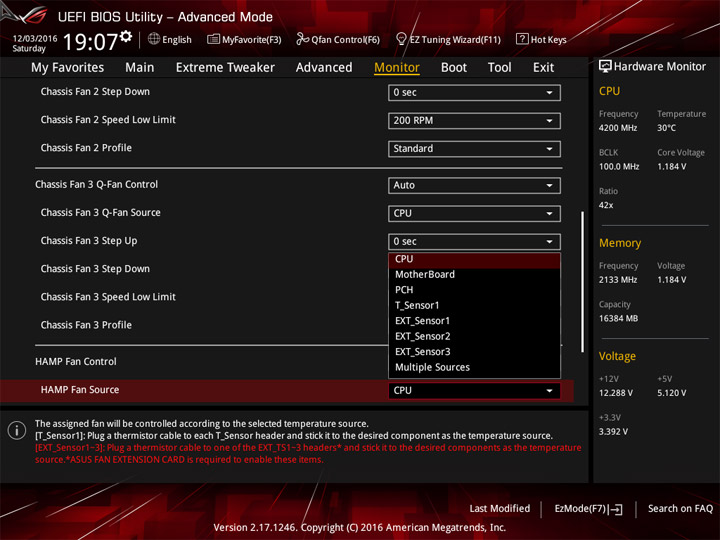Image resolution: width=720 pixels, height=540 pixels.
Task: Click the info icon in help area
Action: [x=17, y=430]
